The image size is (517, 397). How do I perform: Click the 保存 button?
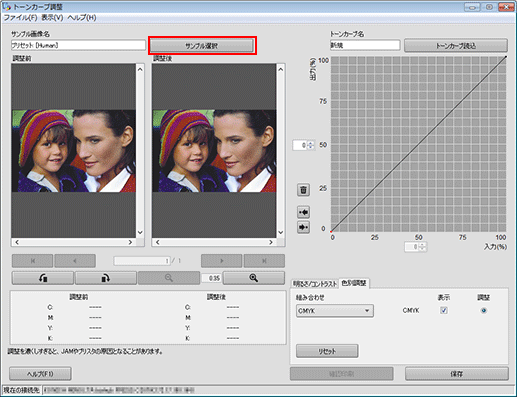[x=457, y=374]
